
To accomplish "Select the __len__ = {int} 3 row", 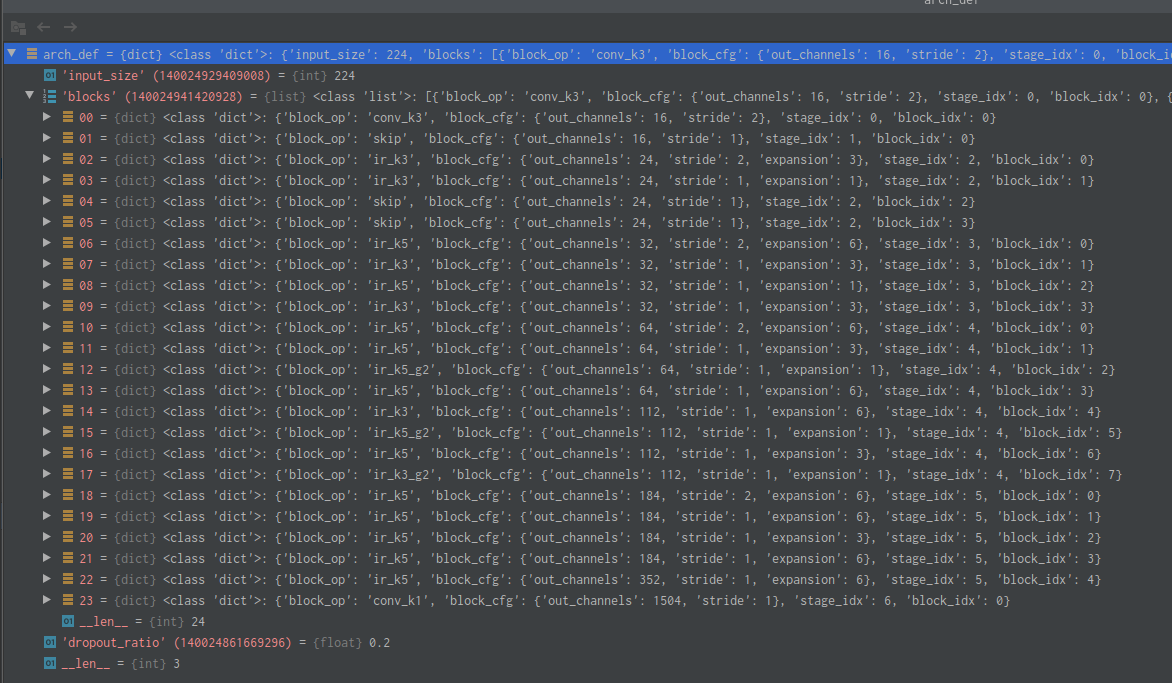I will tap(587, 664).
